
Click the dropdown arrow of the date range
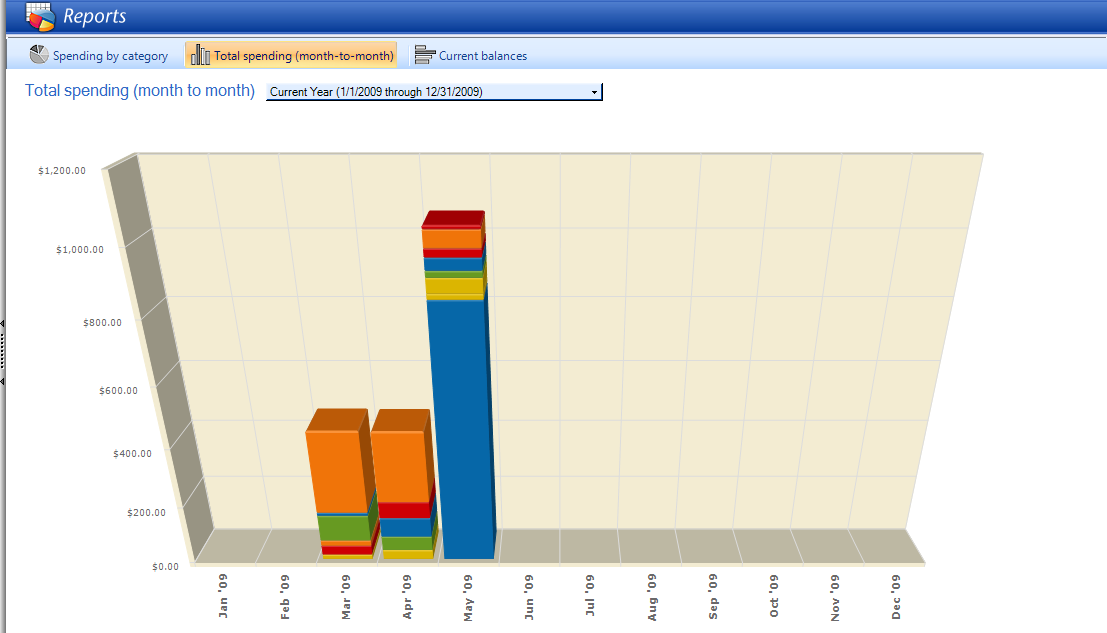(594, 92)
